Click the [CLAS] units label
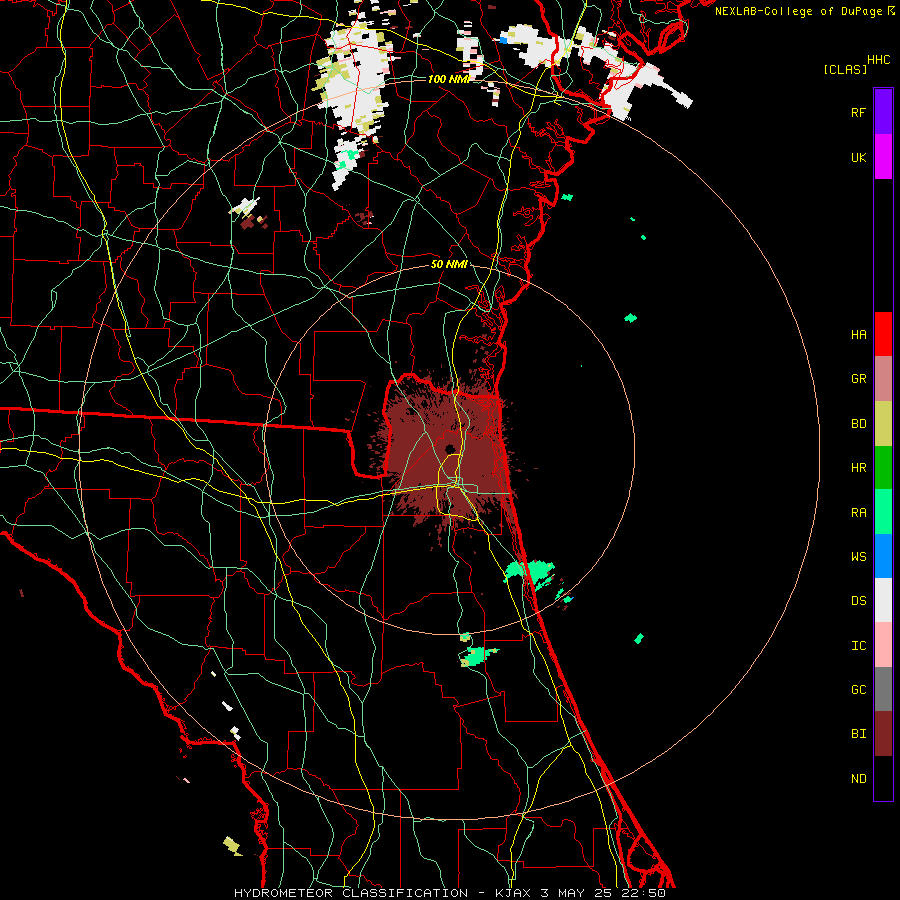The image size is (900, 900). (845, 69)
